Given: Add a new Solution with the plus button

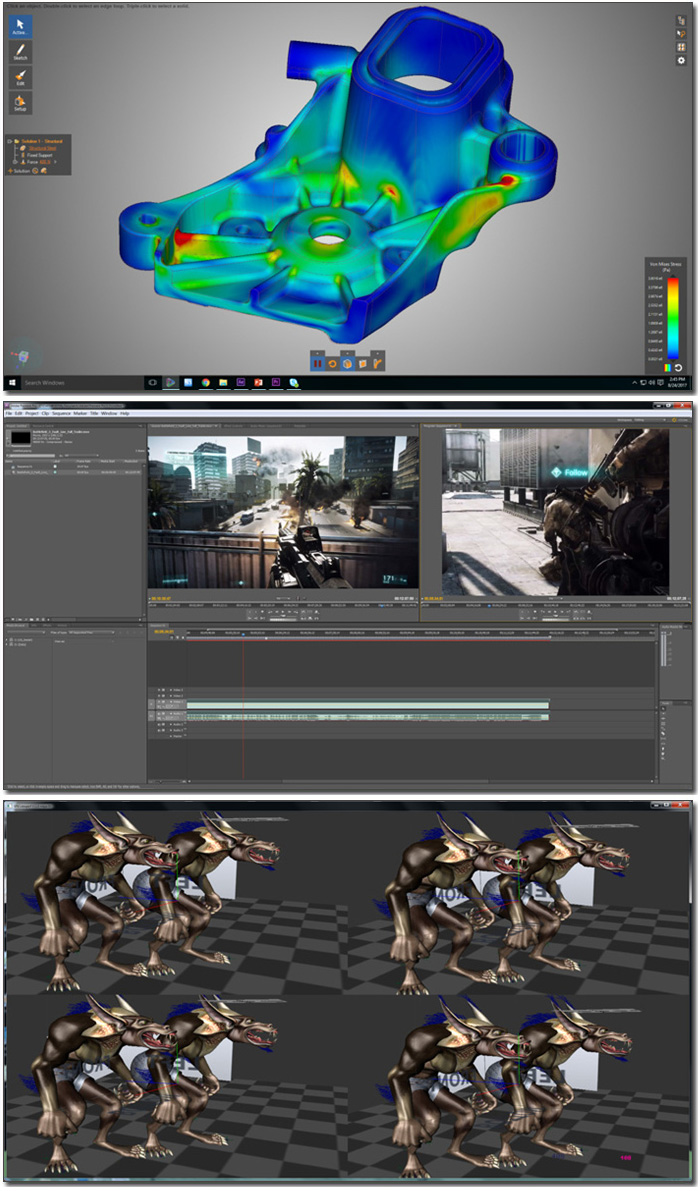Looking at the screenshot, I should pos(10,171).
